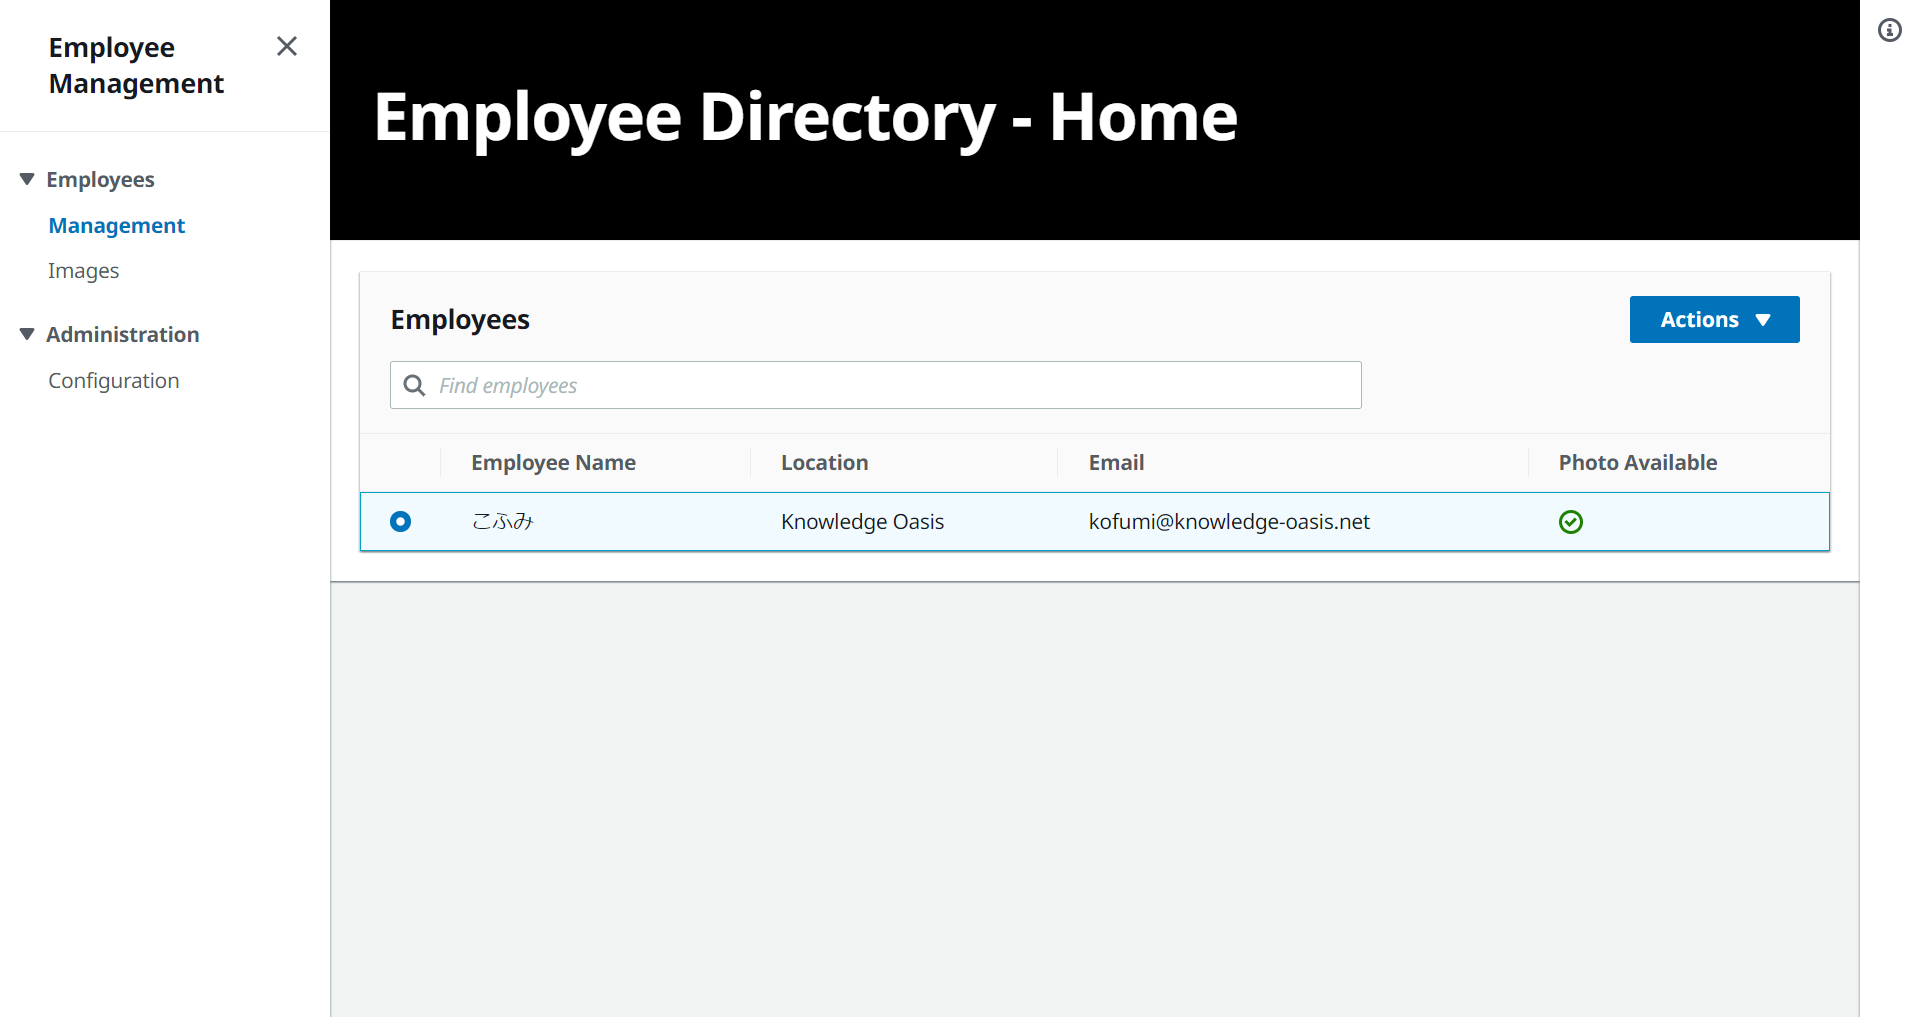Click the Administration section label
1920x1017 pixels.
123,335
